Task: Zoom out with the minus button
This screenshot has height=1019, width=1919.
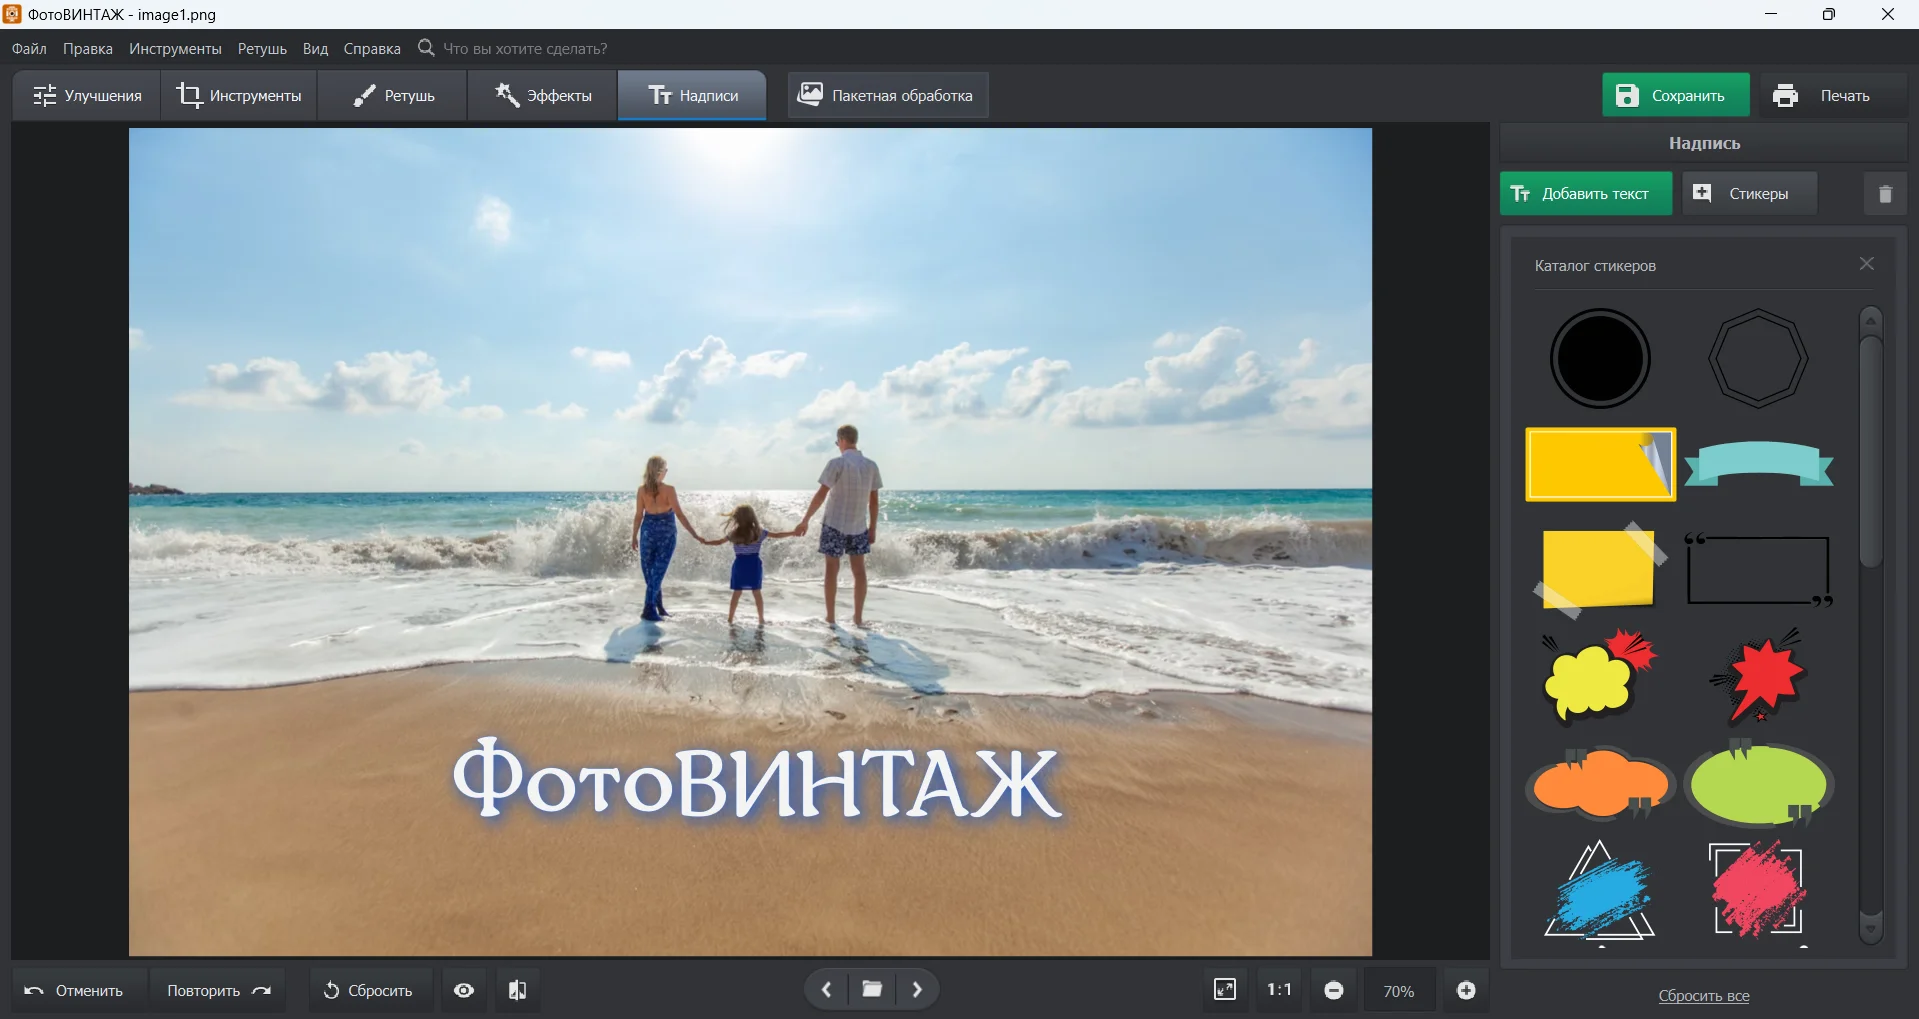Action: click(1333, 990)
